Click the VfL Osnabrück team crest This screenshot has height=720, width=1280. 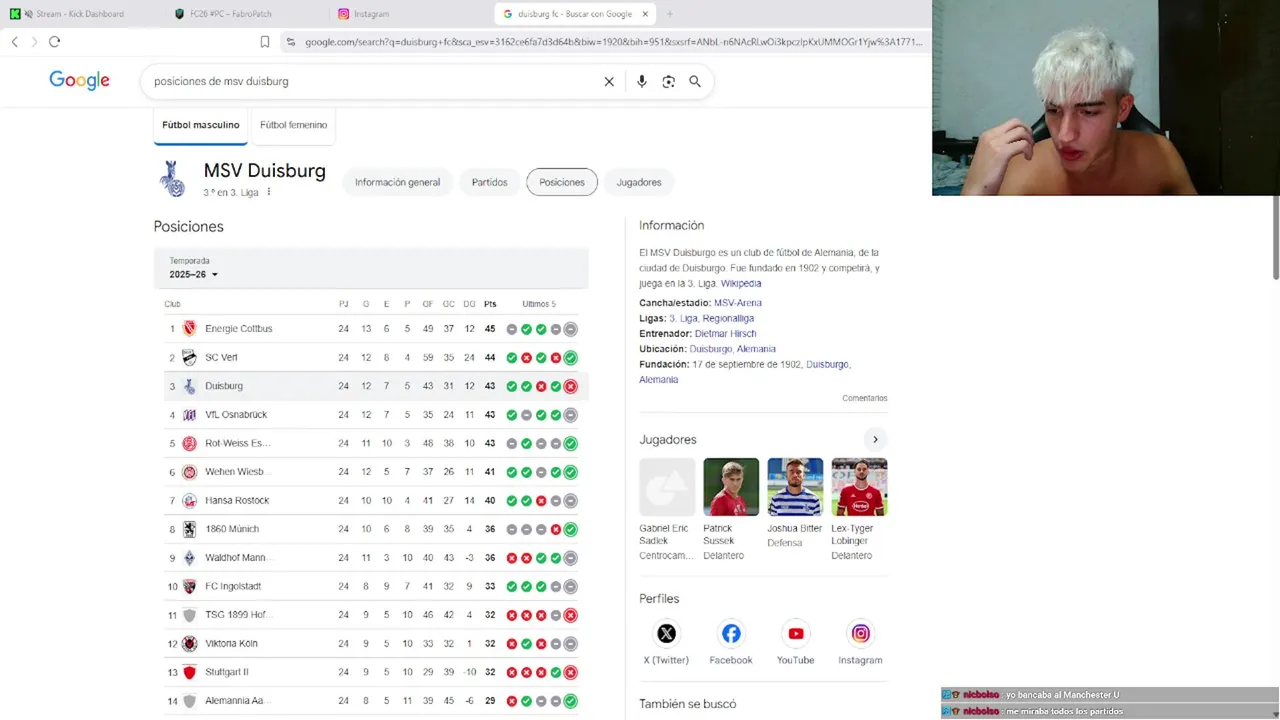189,415
